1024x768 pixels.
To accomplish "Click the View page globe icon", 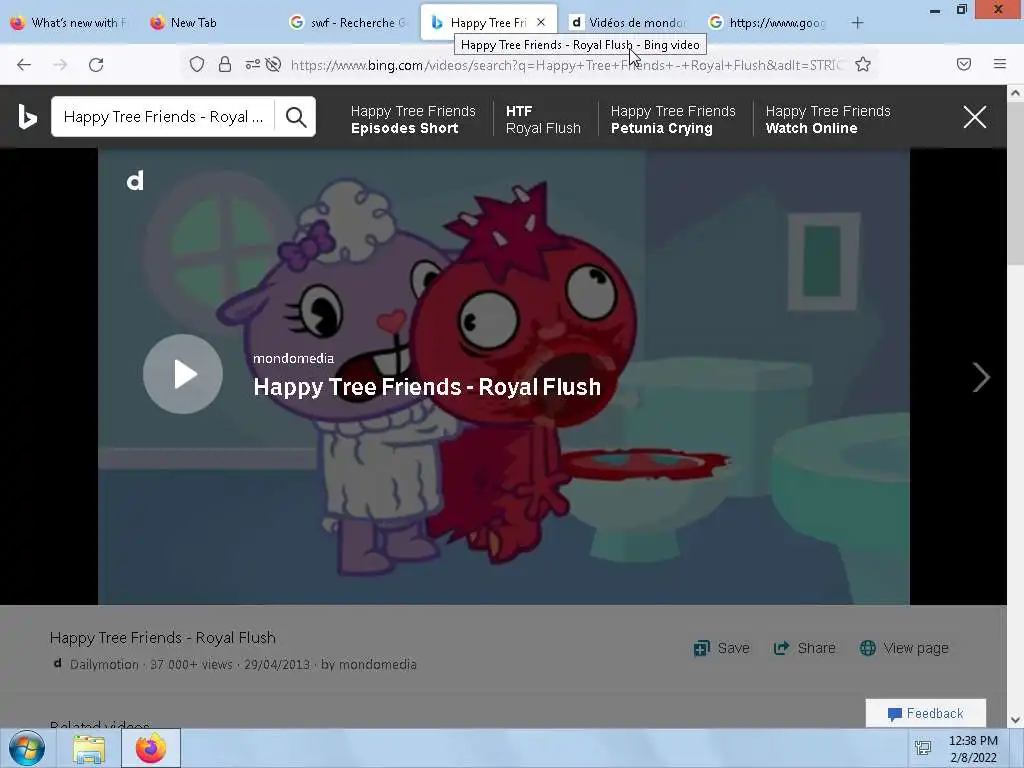I will [x=868, y=648].
